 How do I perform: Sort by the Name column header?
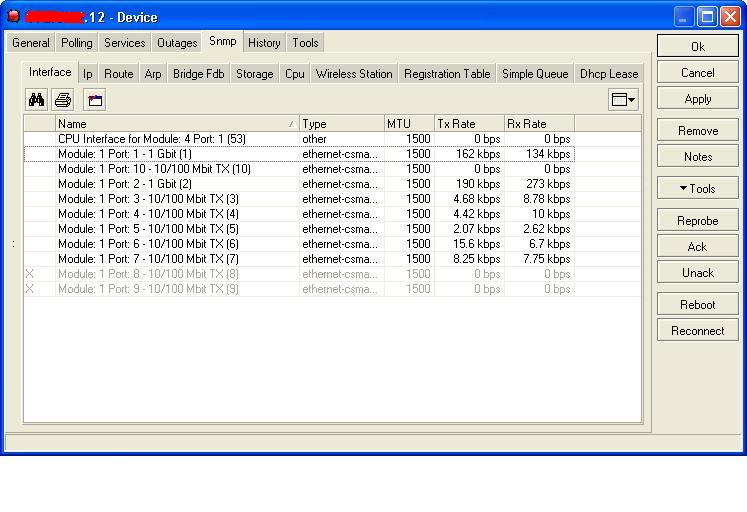[177, 124]
